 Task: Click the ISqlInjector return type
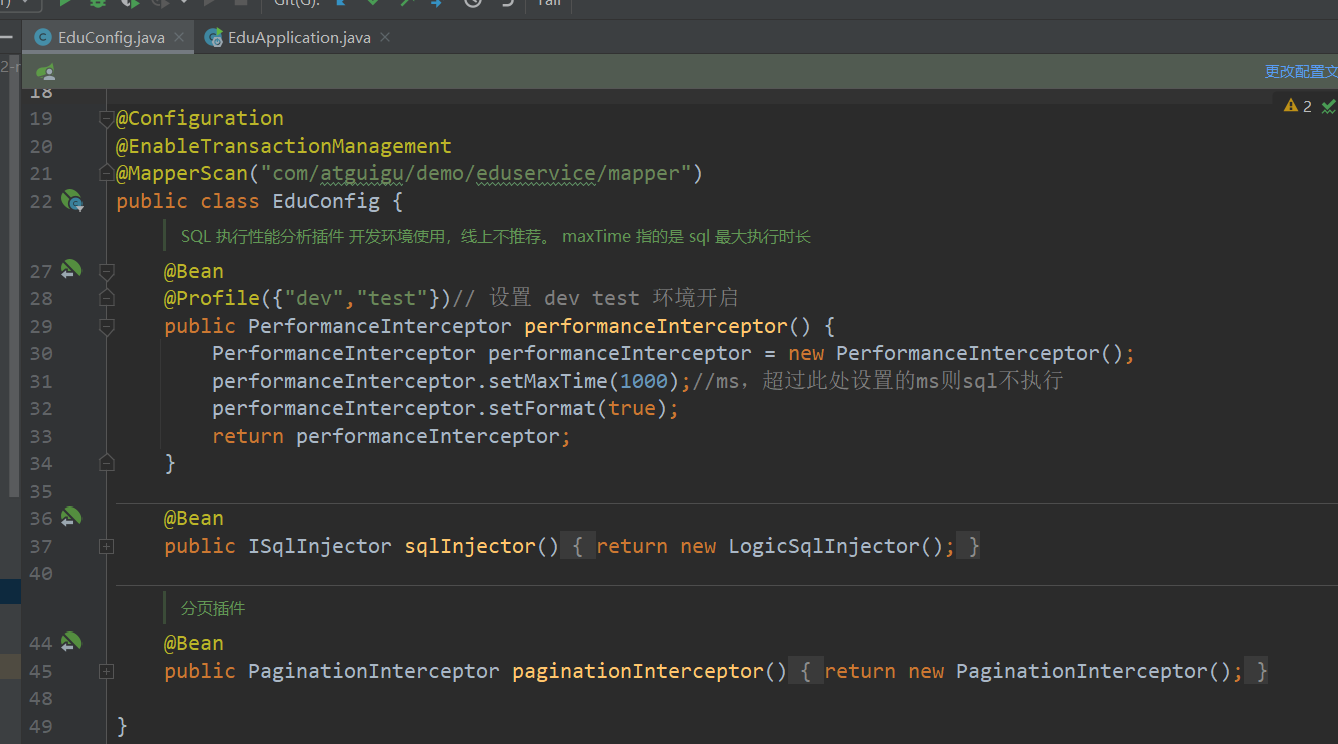(x=320, y=546)
